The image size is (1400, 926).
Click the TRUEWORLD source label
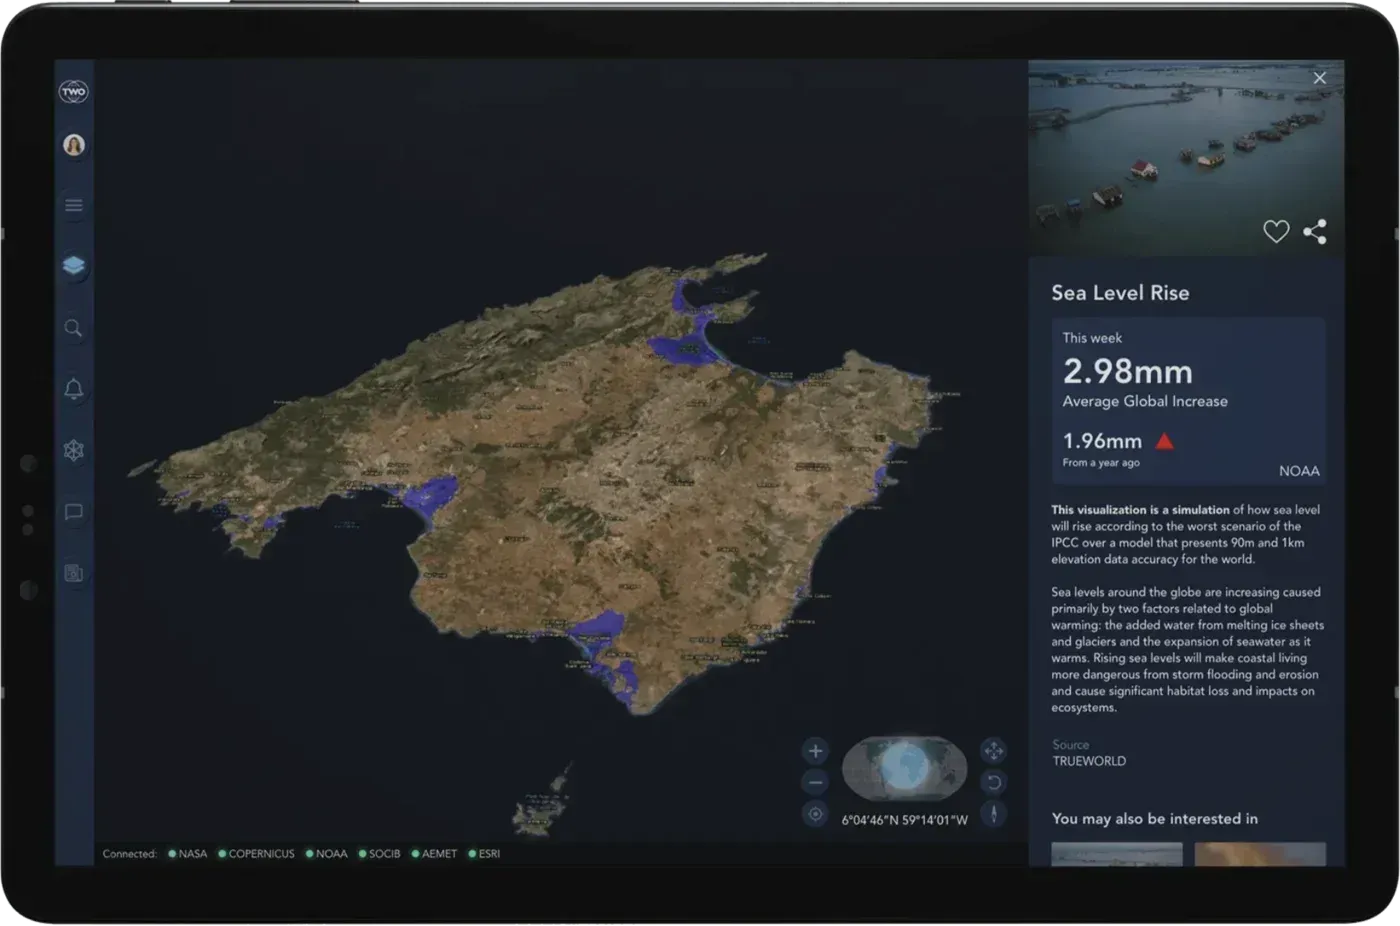point(1089,761)
